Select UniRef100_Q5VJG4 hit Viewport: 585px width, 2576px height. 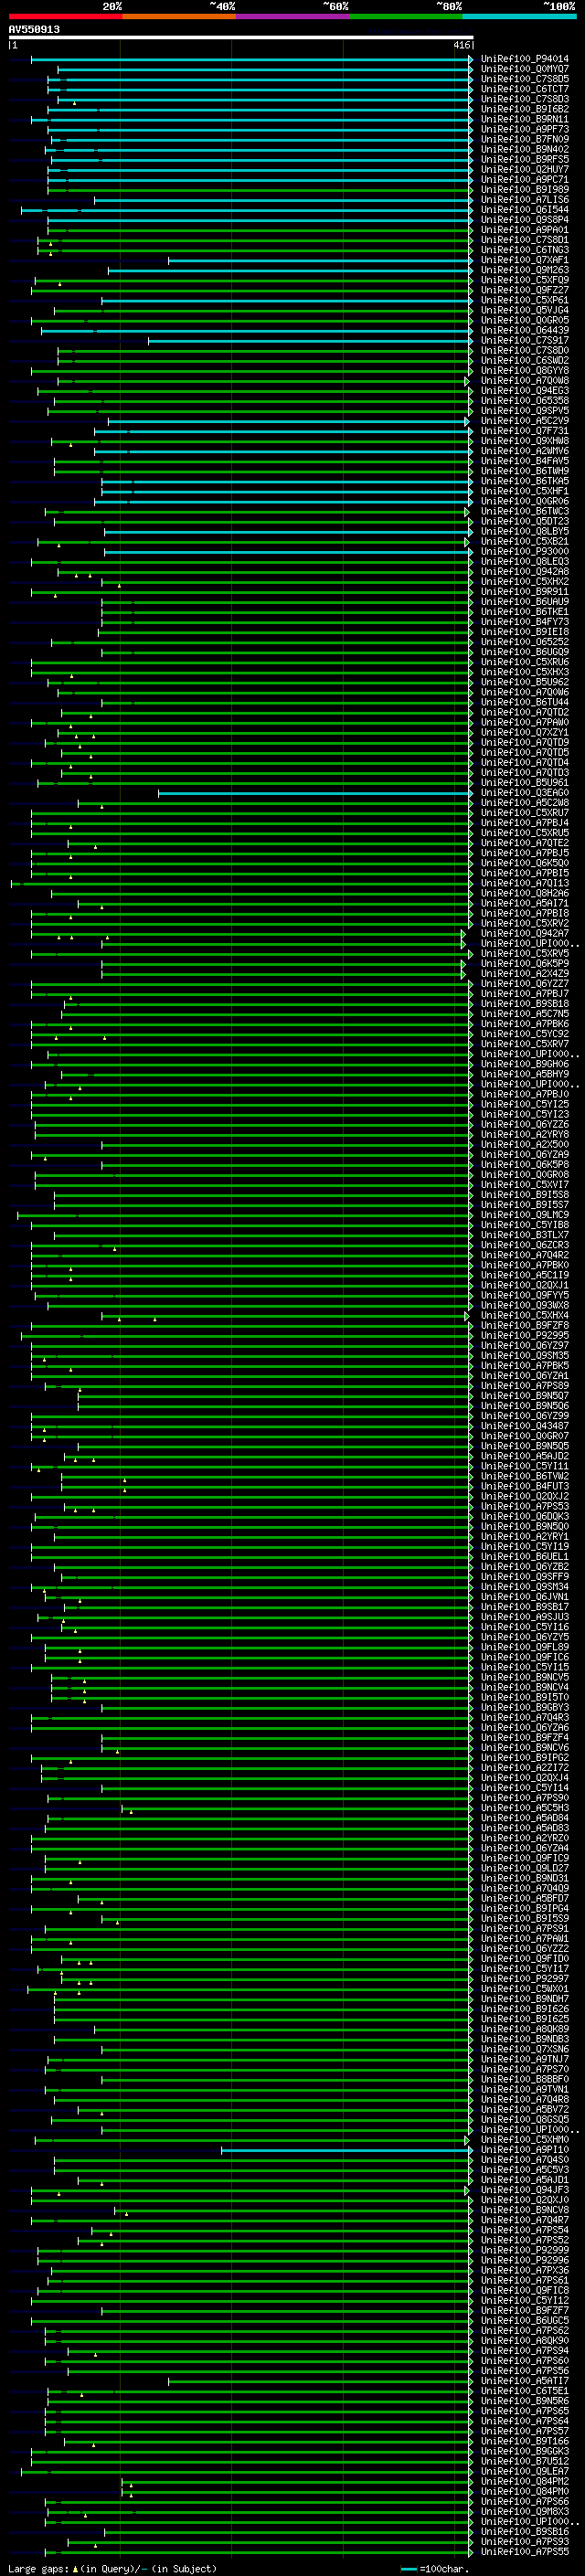524,310
